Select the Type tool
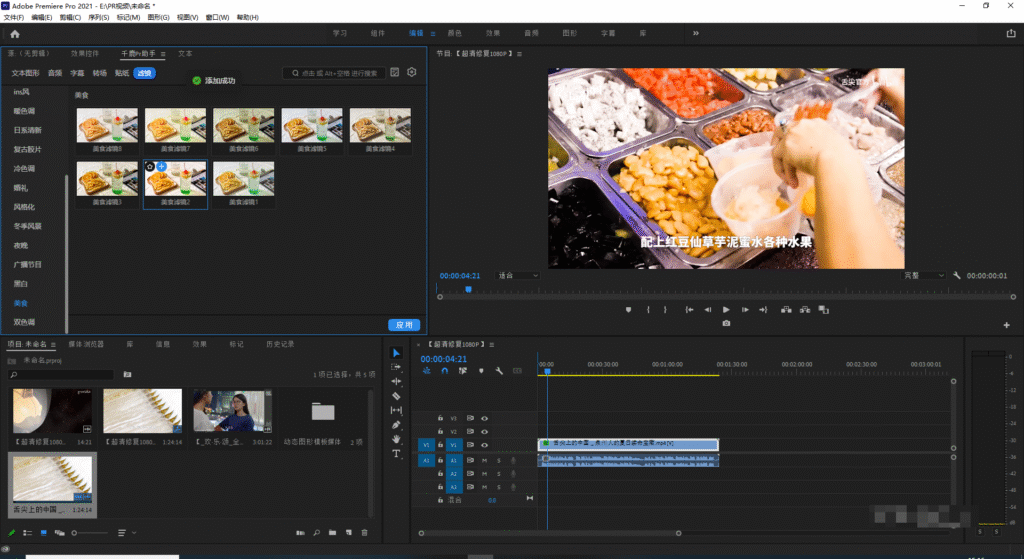The height and width of the screenshot is (559, 1024). (396, 453)
